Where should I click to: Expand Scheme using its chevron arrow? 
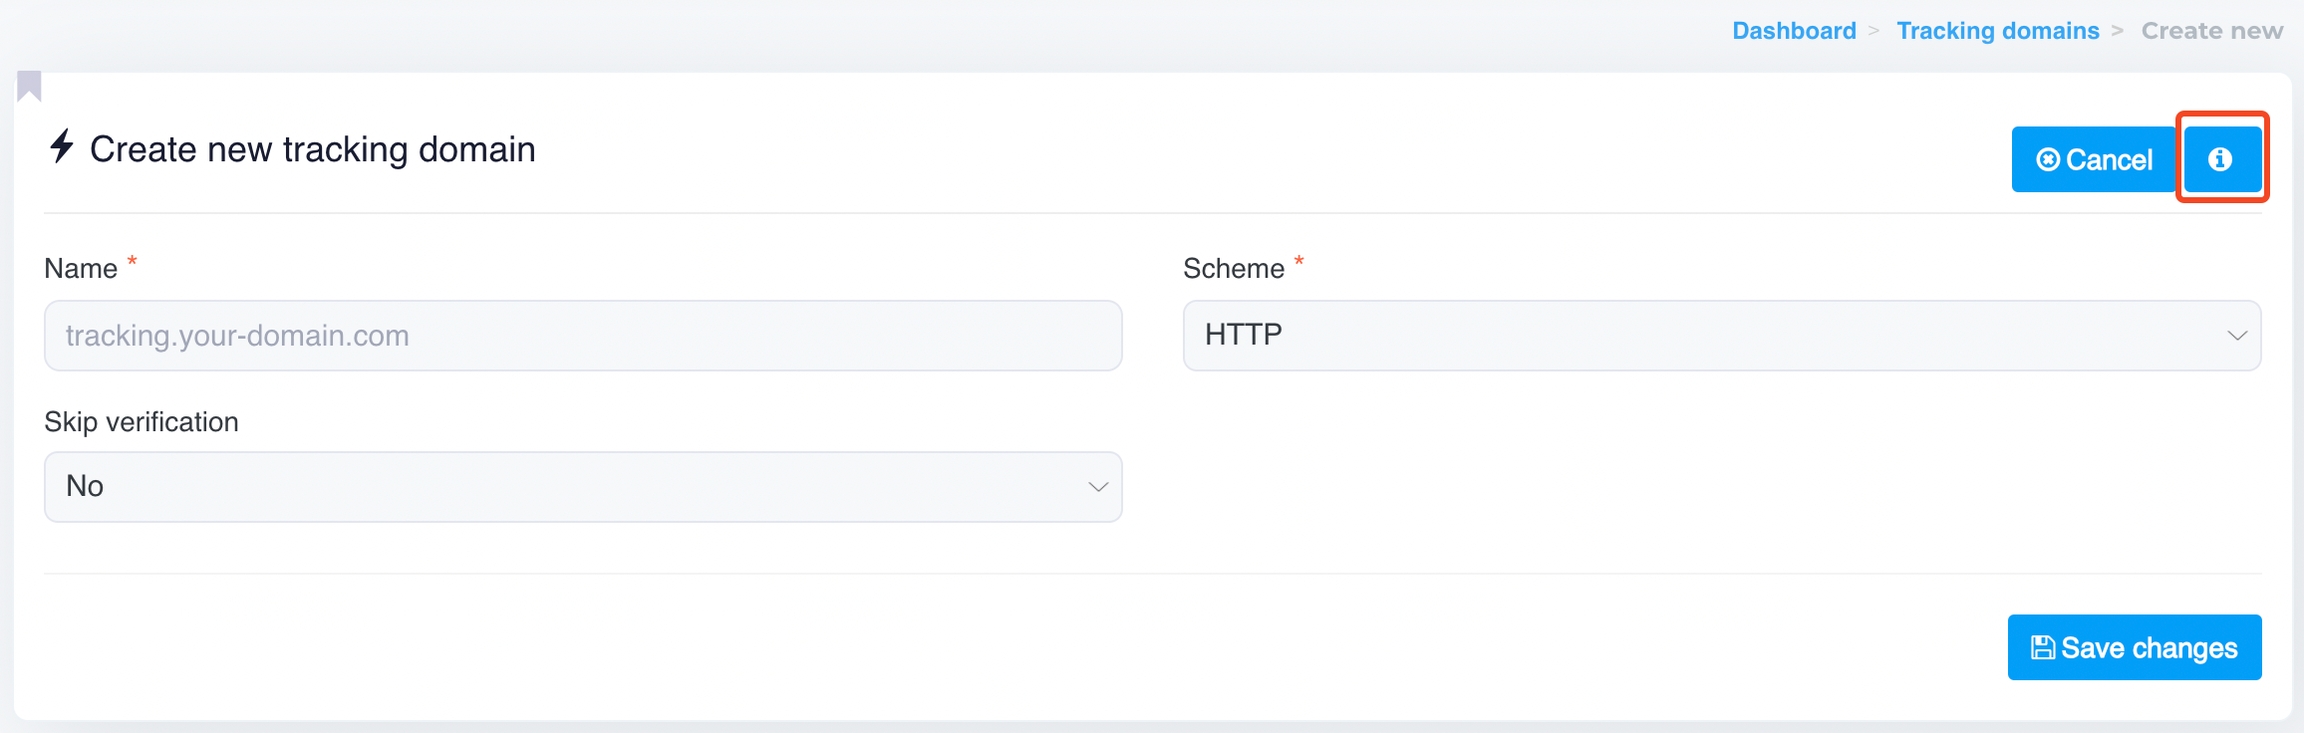pos(2236,336)
